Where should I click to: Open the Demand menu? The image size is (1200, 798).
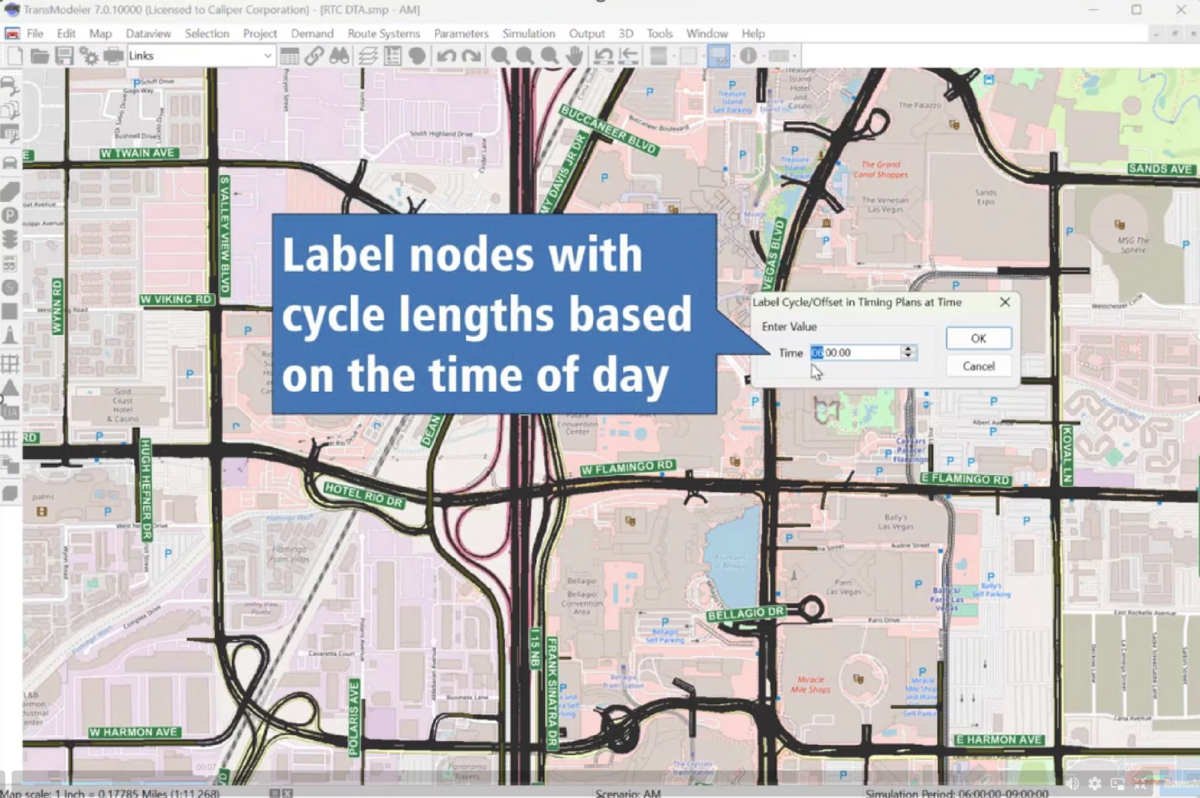point(312,33)
